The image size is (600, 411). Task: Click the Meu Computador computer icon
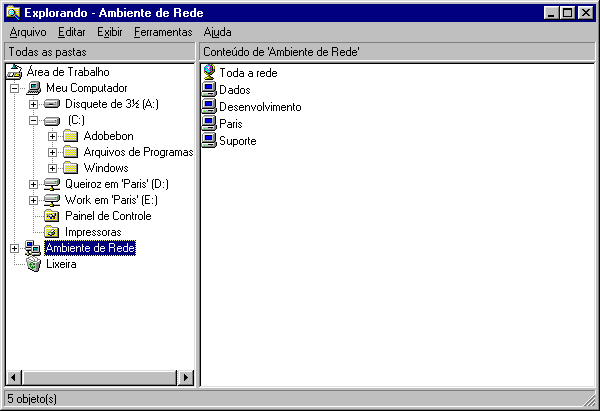34,88
